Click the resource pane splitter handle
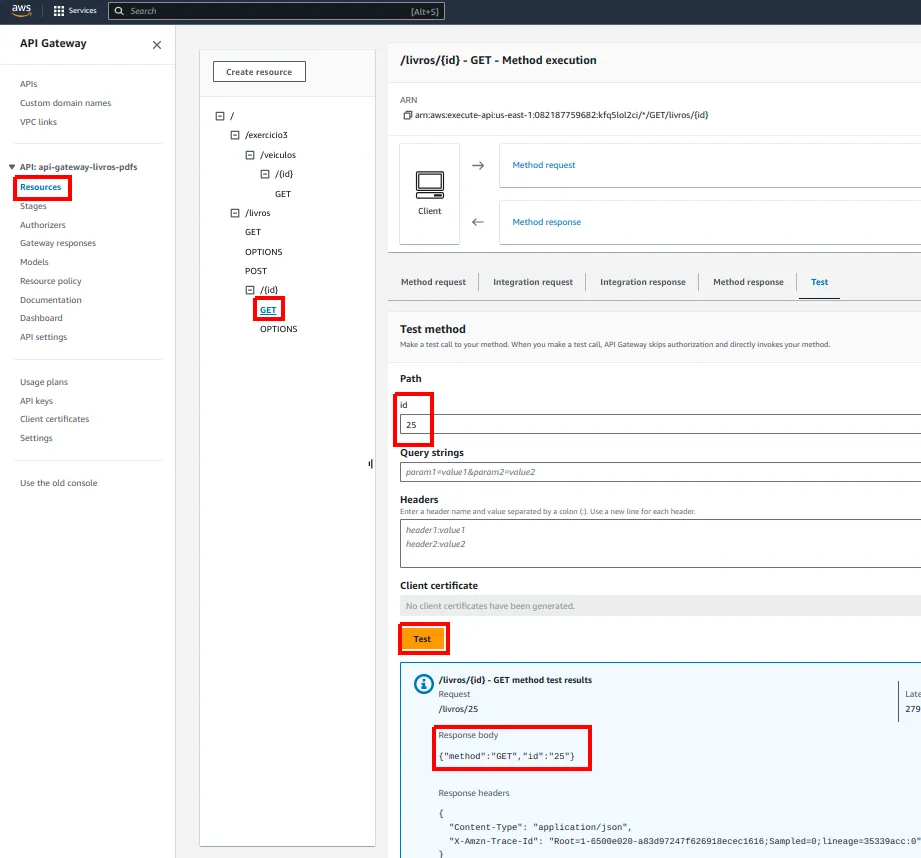The width and height of the screenshot is (921, 858). (x=371, y=464)
